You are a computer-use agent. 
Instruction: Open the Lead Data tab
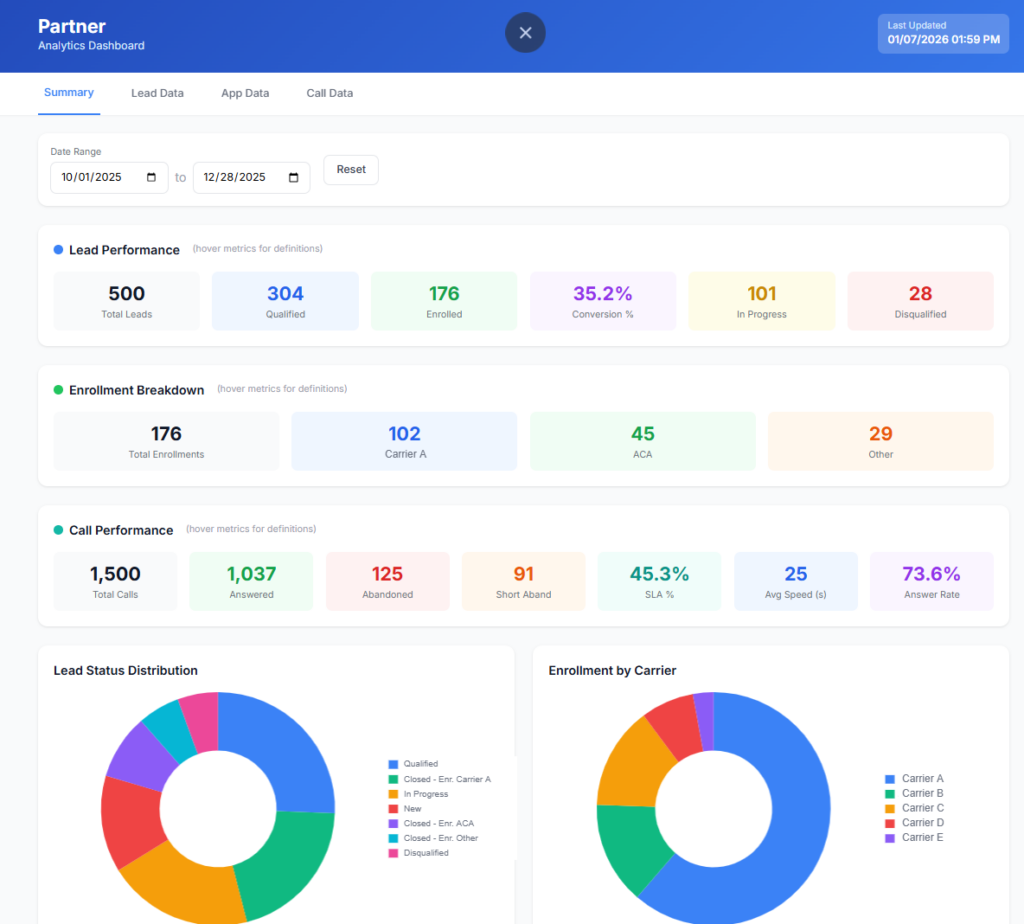157,93
